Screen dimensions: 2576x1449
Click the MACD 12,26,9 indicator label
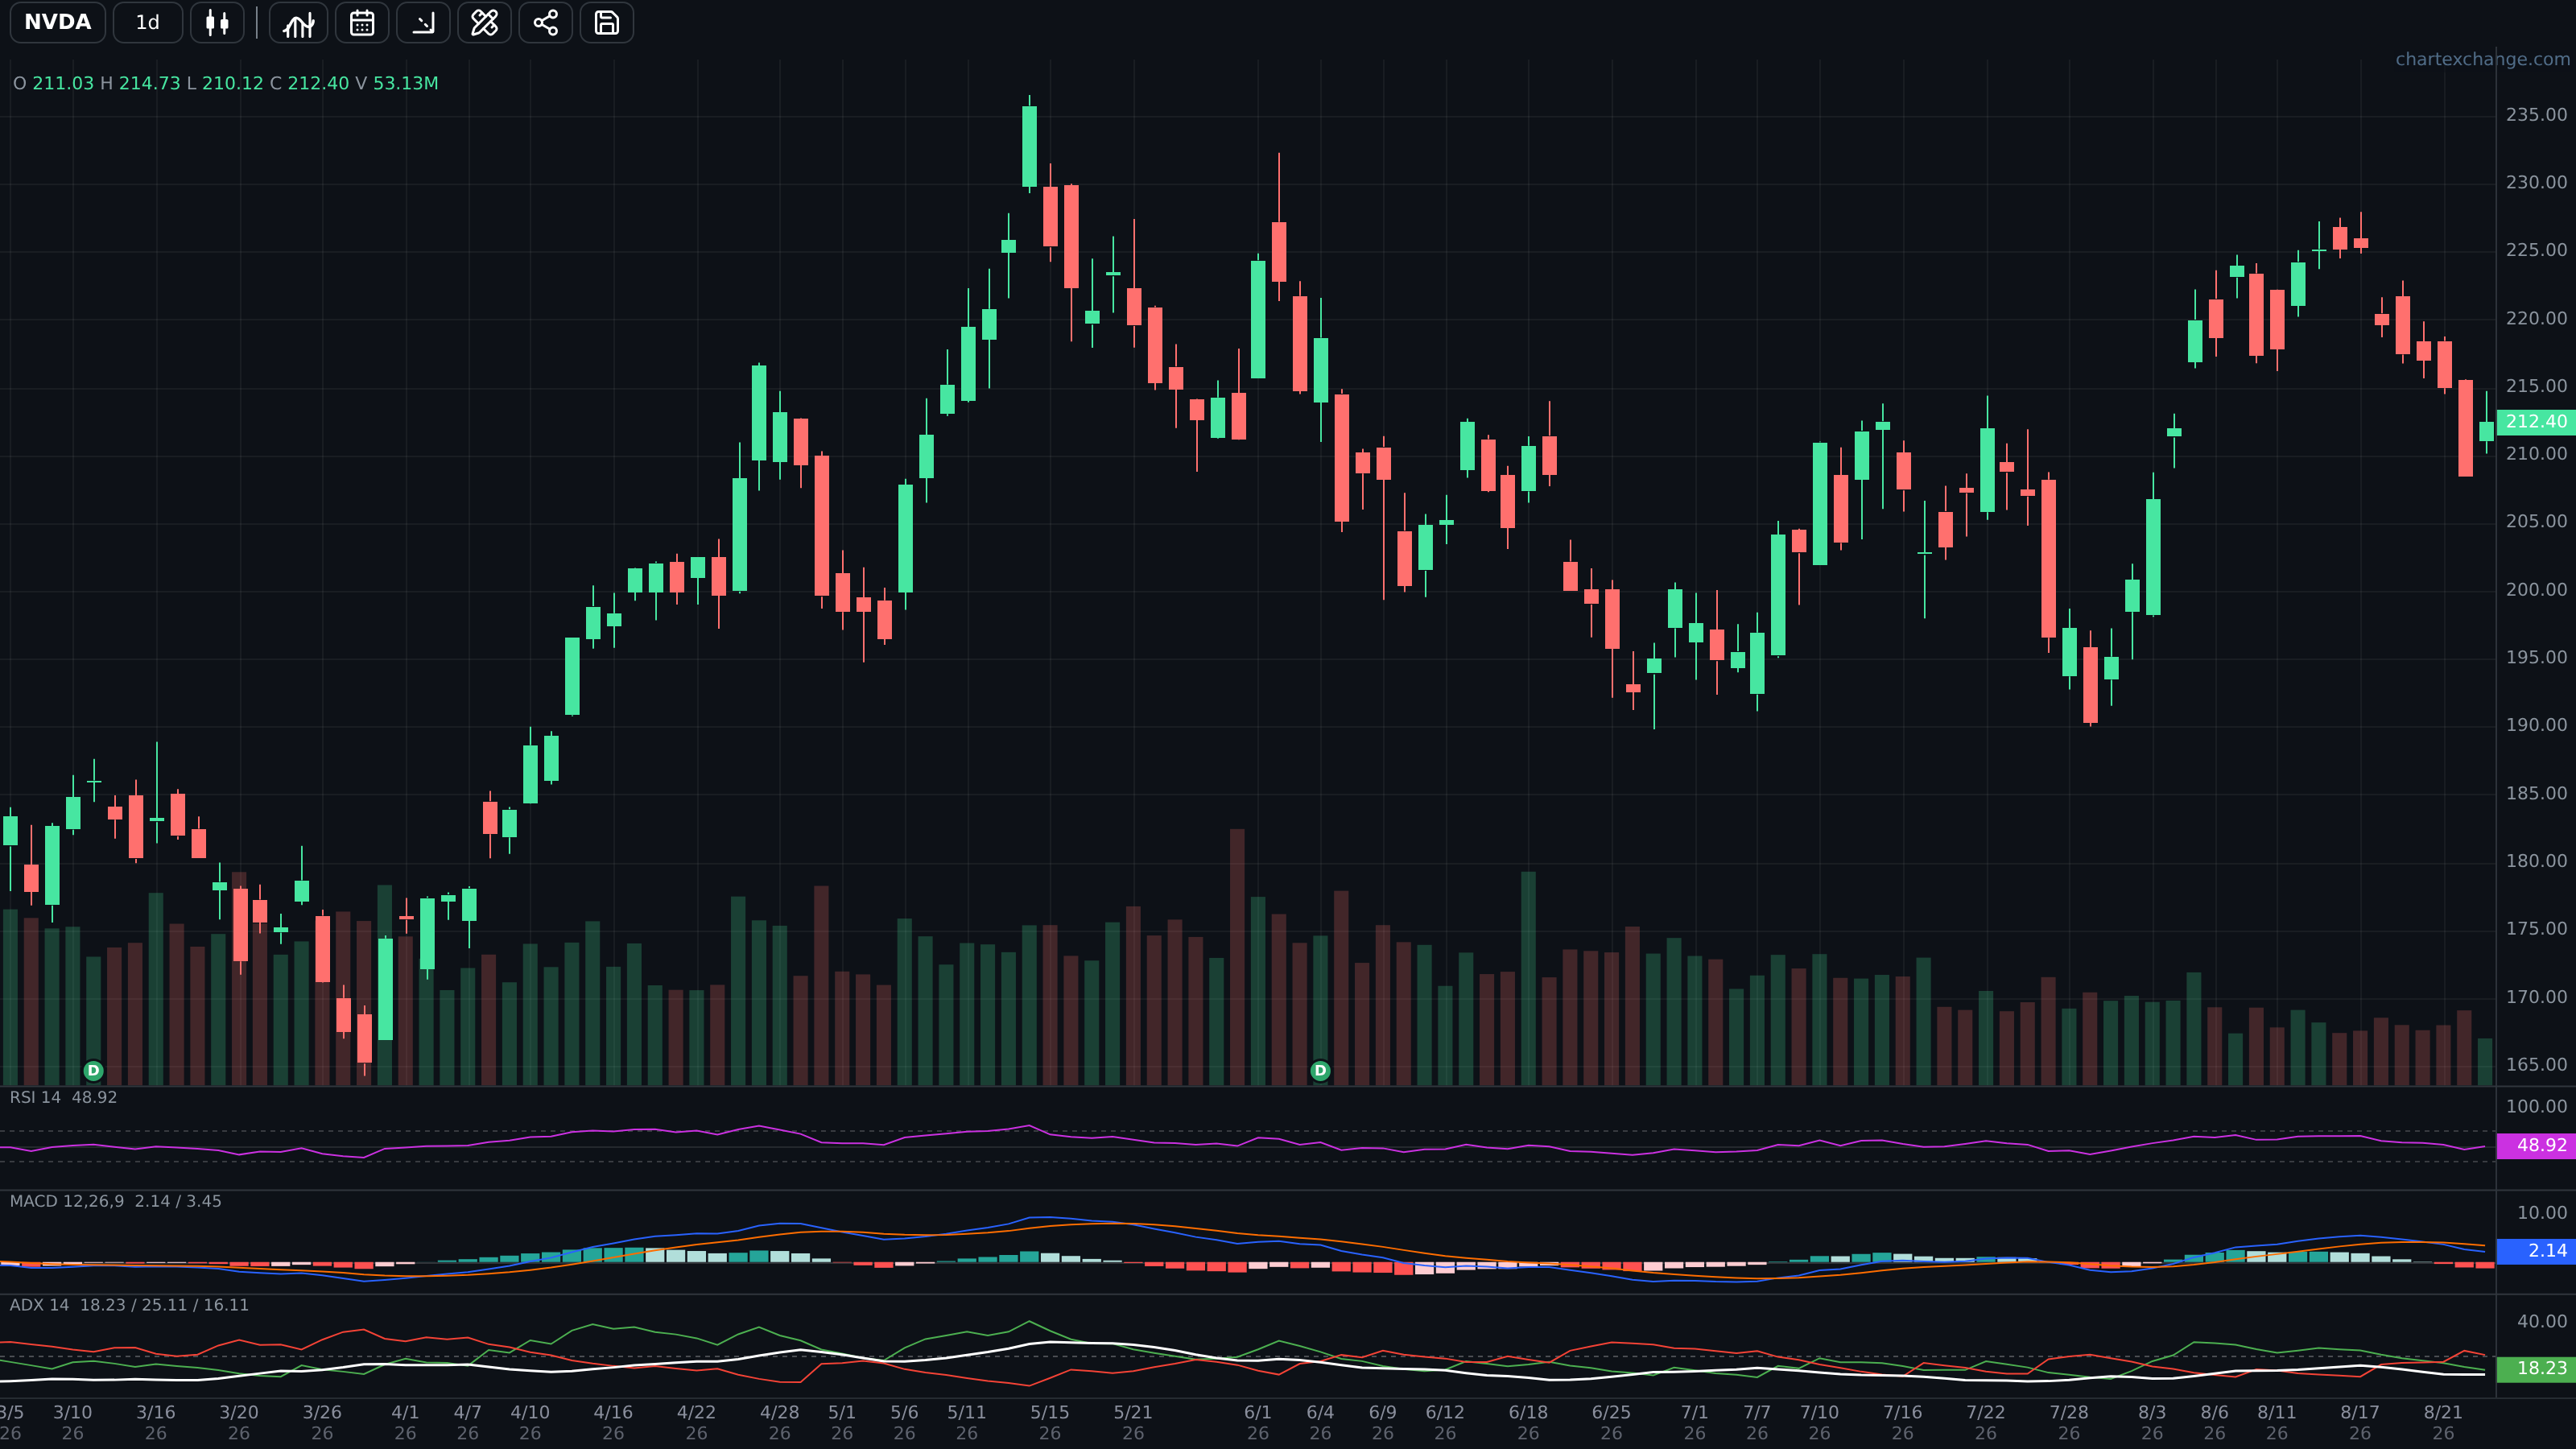point(67,1201)
